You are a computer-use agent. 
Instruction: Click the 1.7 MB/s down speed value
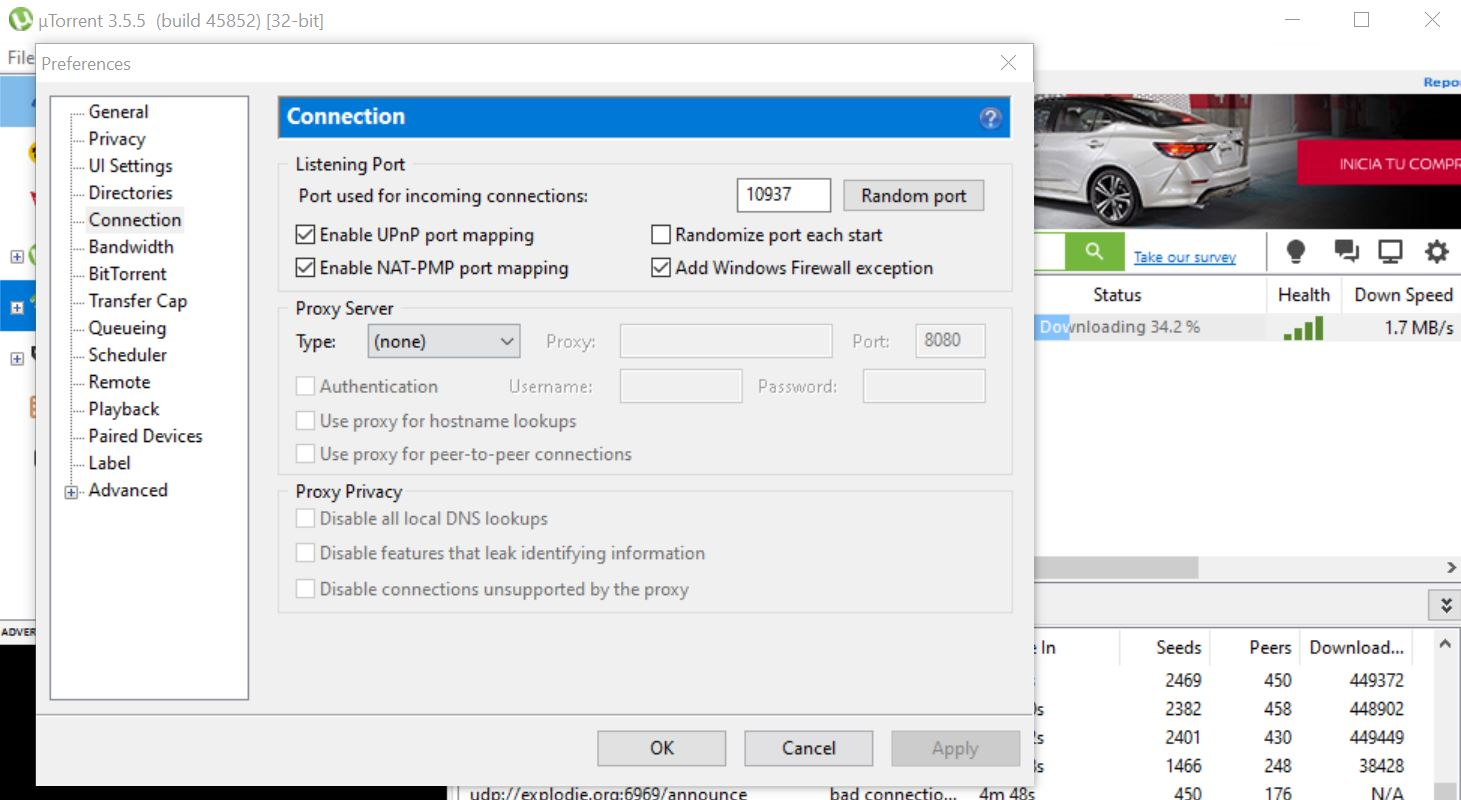(x=1419, y=328)
